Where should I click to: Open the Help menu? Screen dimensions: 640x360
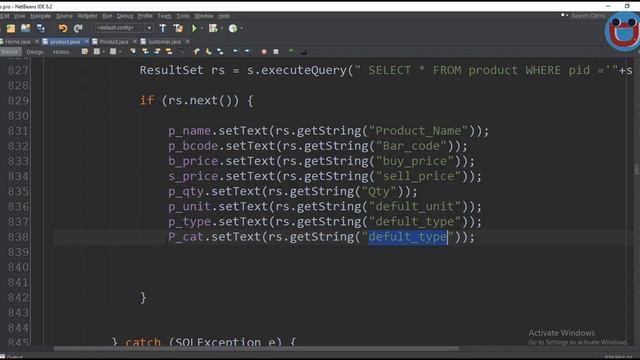224,16
